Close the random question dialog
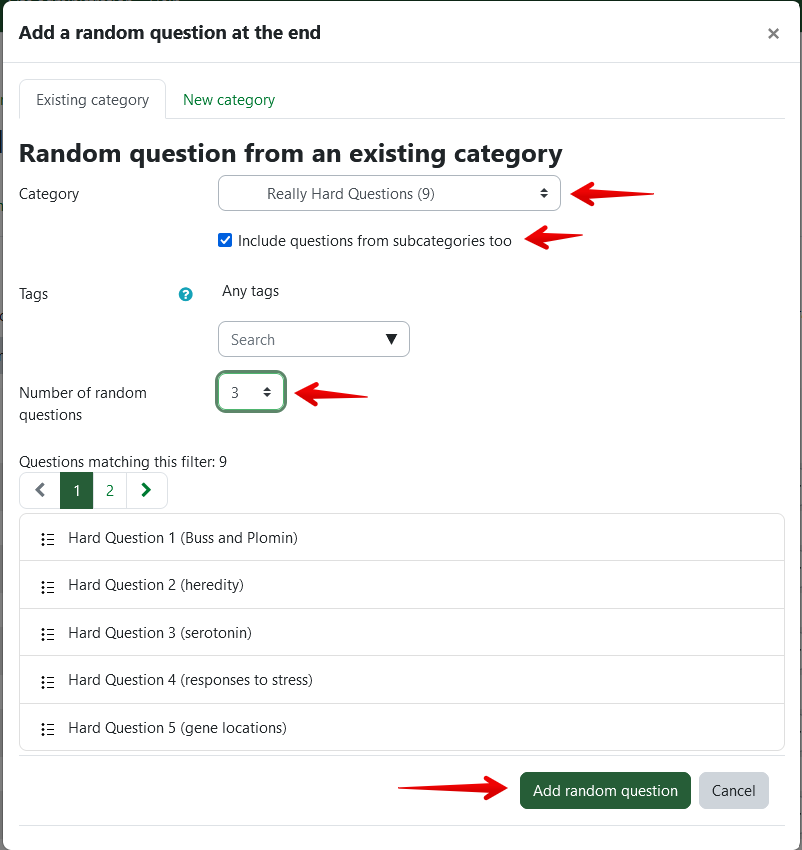802x850 pixels. point(773,33)
